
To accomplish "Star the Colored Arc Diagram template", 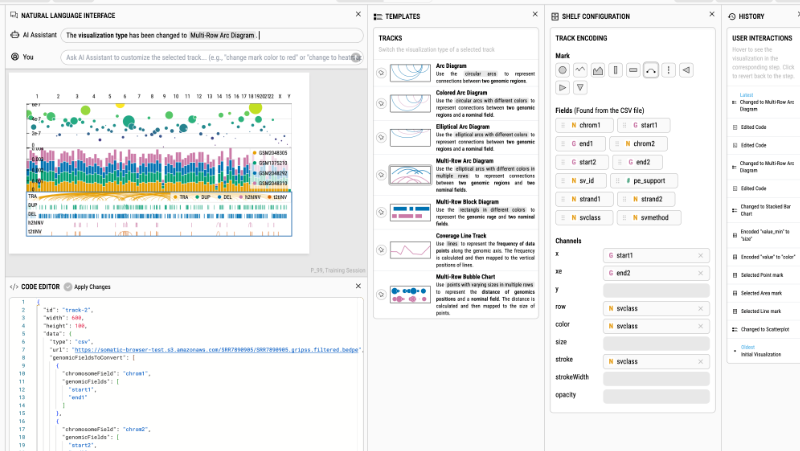I will pos(381,104).
